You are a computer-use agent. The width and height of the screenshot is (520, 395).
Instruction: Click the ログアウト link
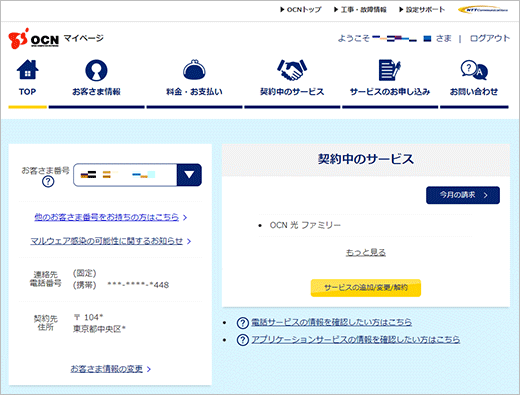pyautogui.click(x=490, y=38)
